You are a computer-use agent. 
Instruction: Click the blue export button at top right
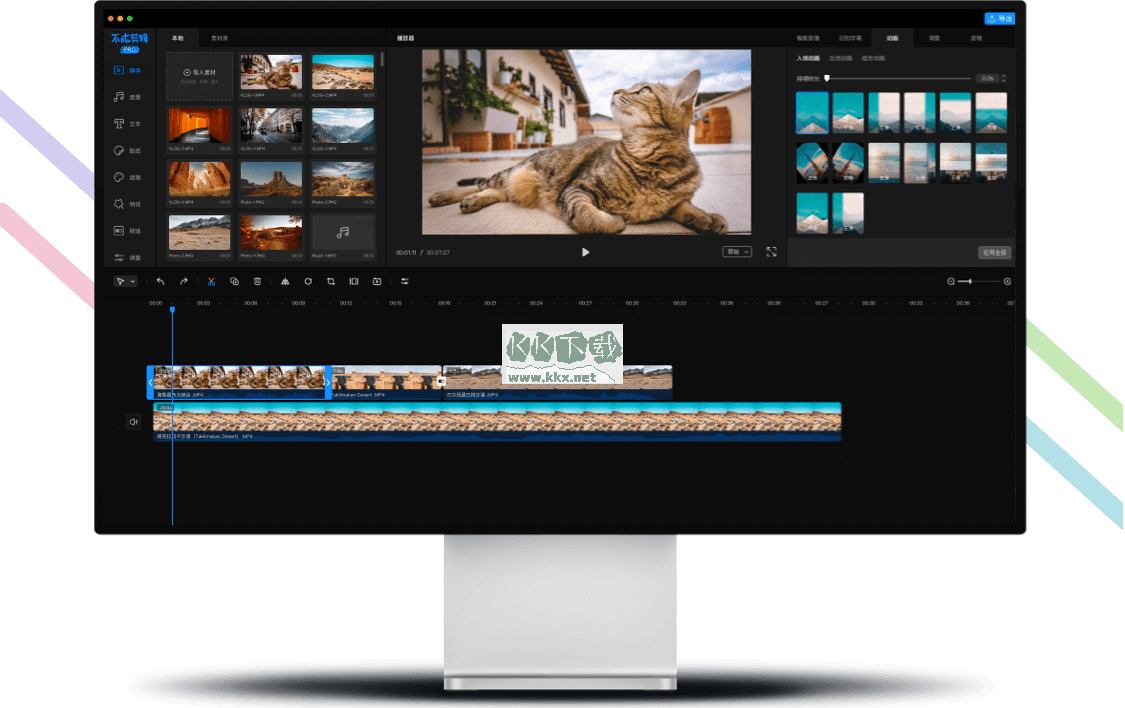[999, 18]
